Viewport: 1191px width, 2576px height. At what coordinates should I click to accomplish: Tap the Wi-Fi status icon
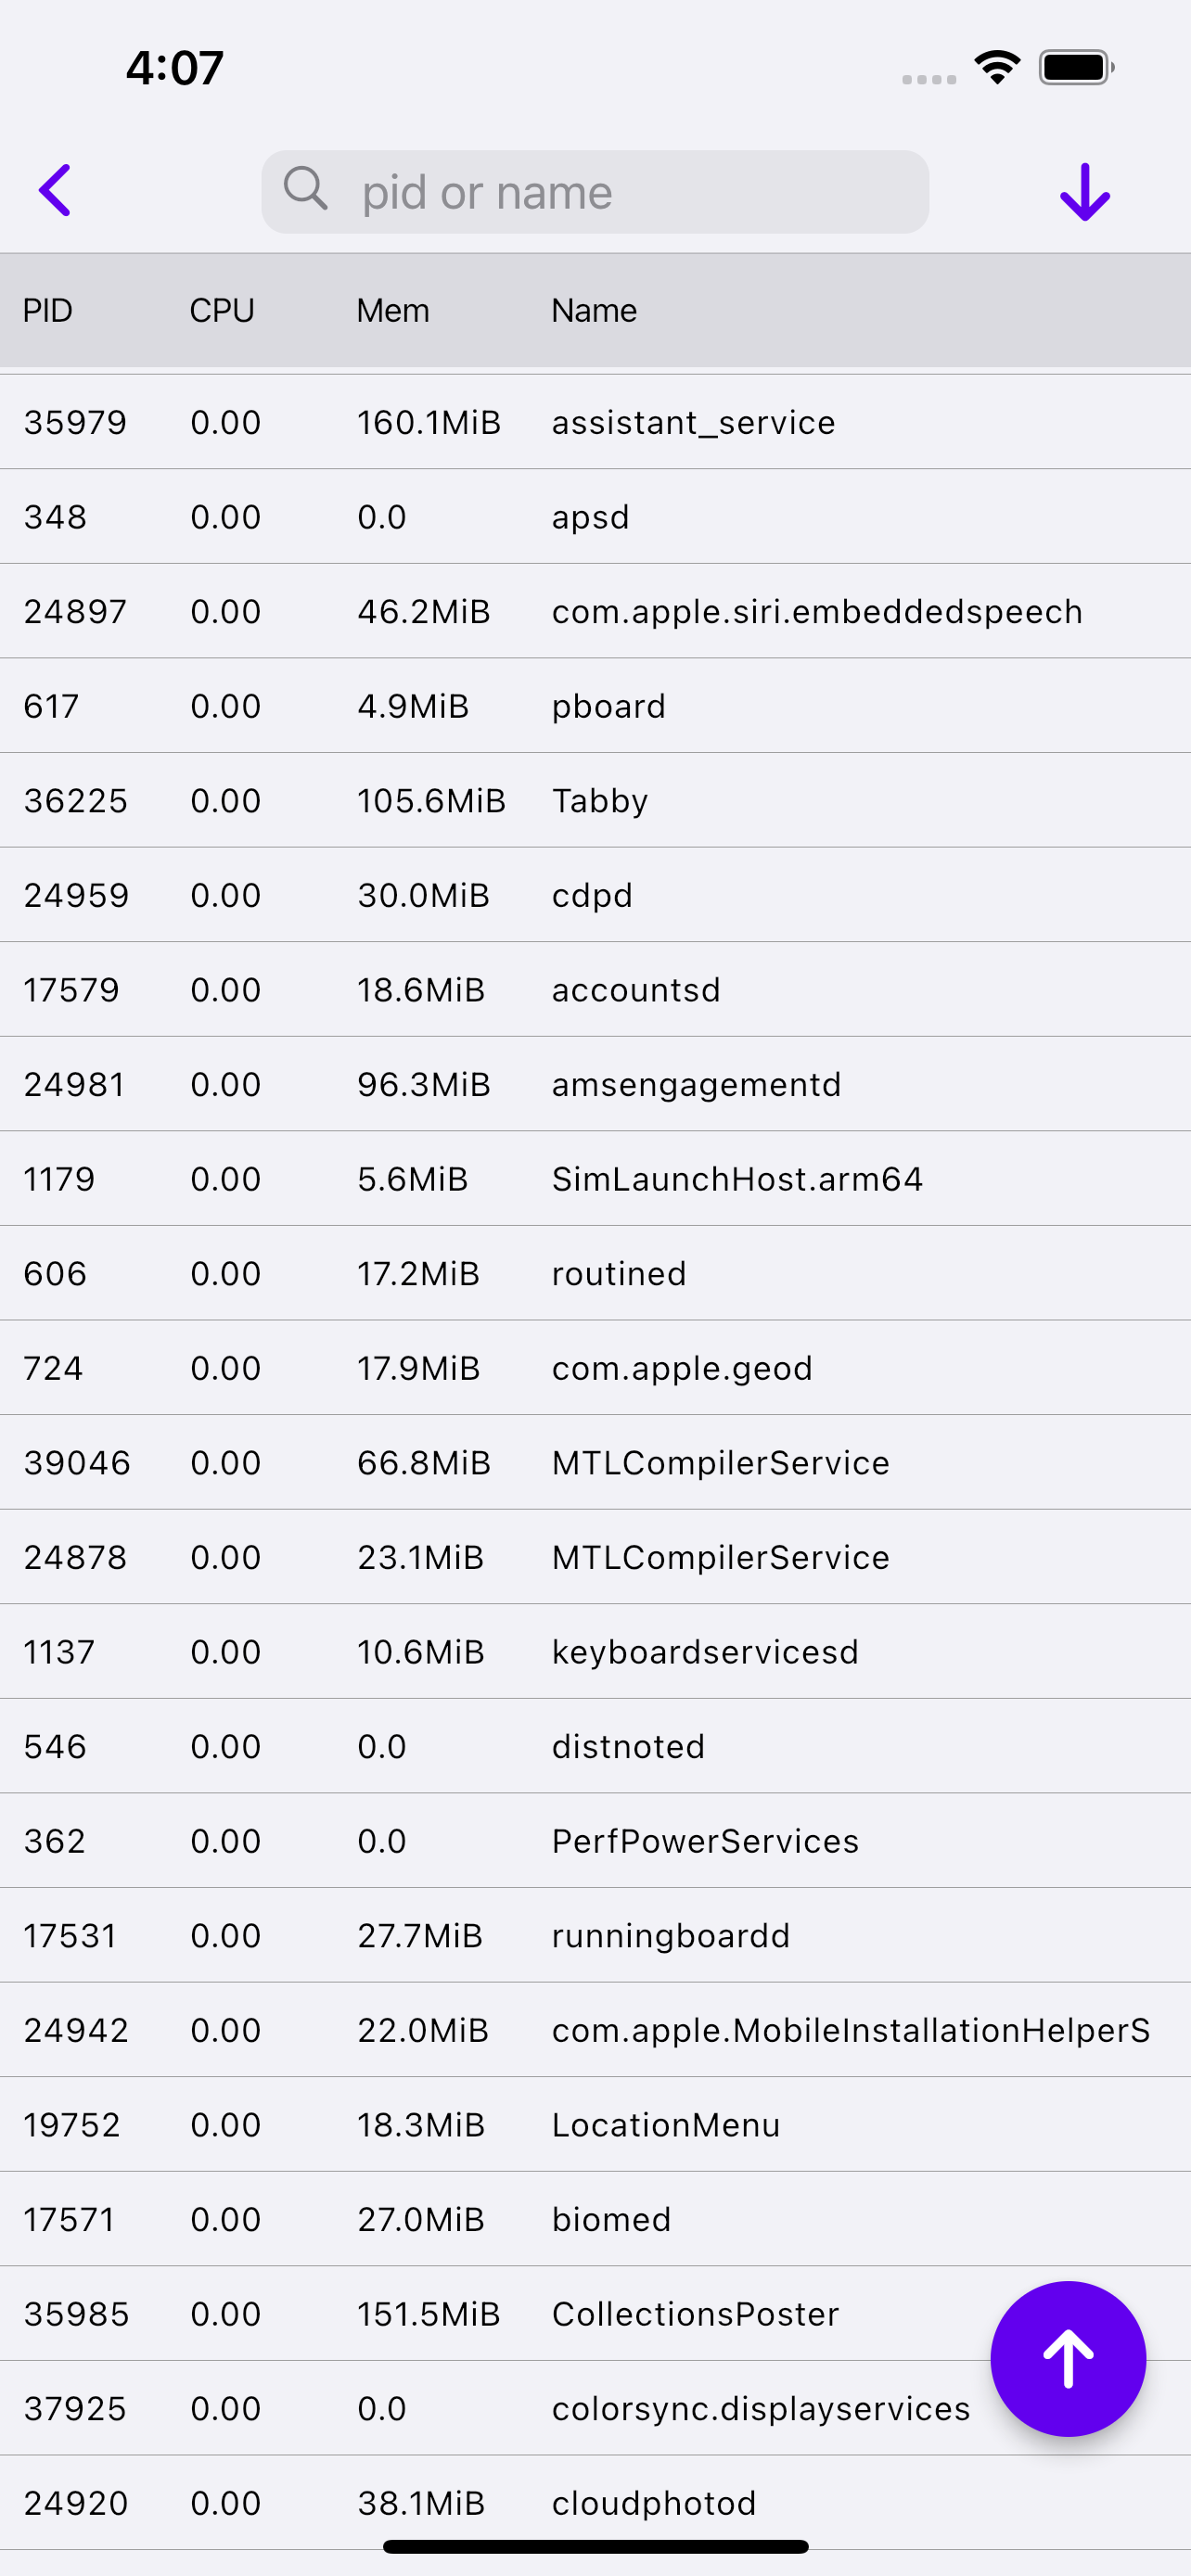(997, 68)
